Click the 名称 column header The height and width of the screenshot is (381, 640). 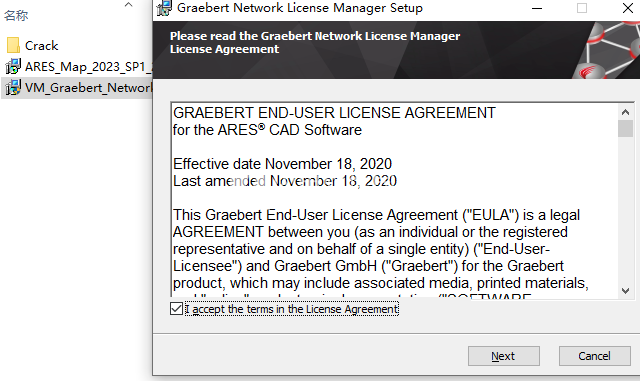16,16
